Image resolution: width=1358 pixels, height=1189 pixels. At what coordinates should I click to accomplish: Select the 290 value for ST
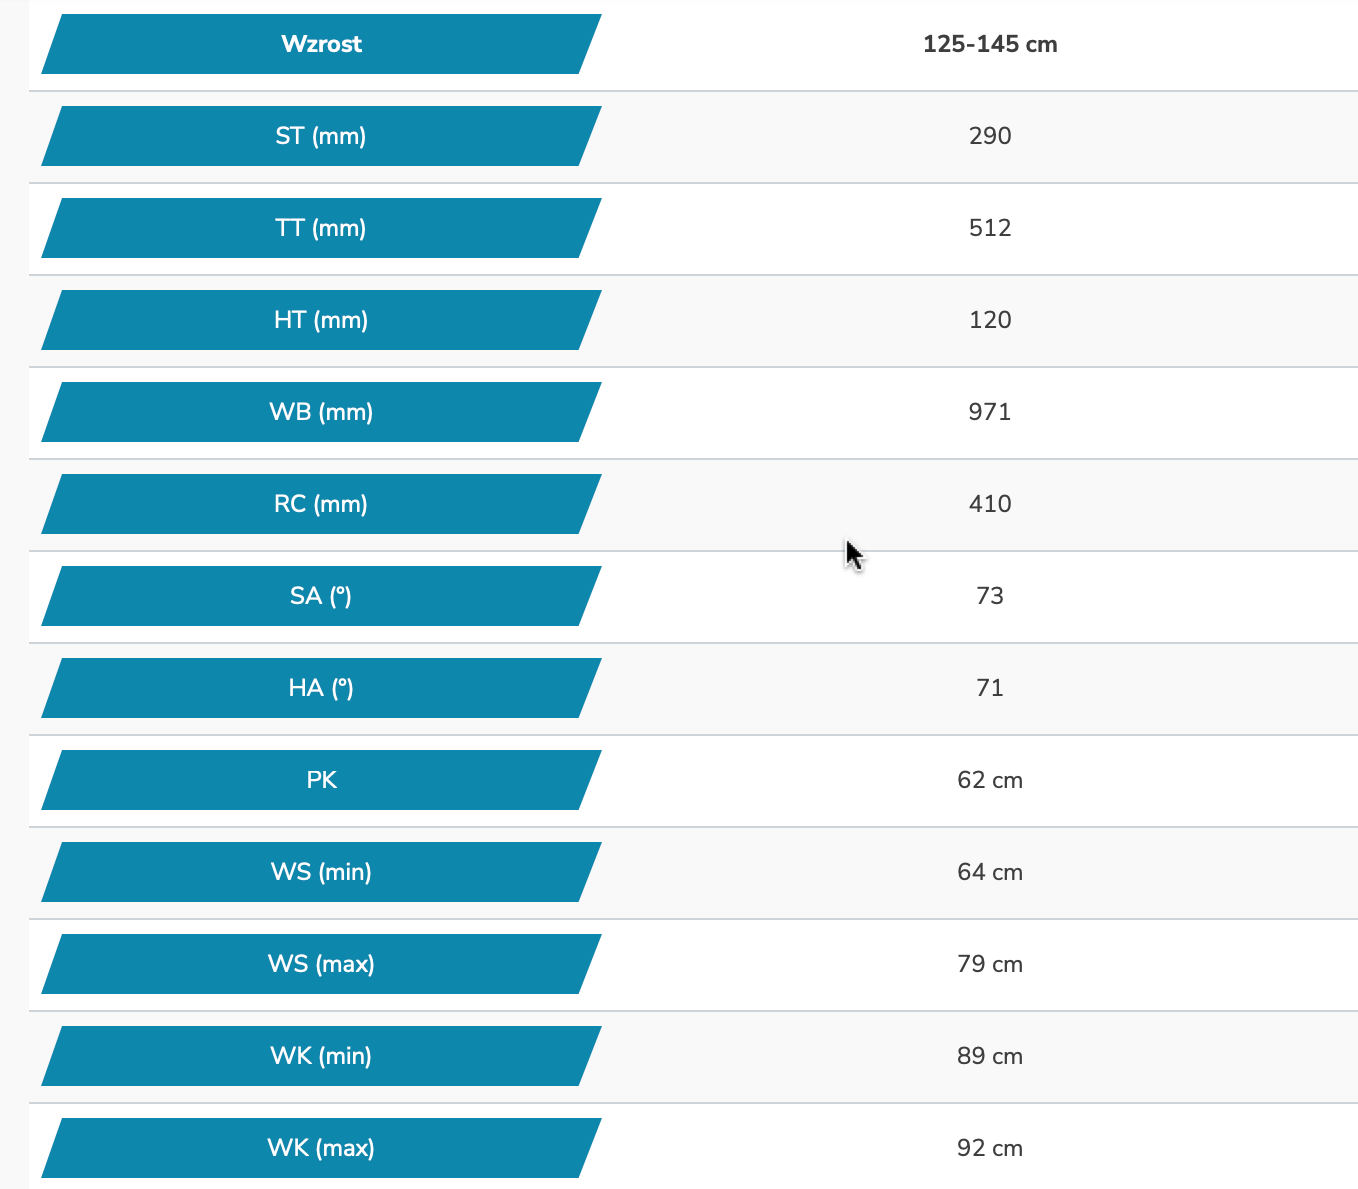(990, 136)
